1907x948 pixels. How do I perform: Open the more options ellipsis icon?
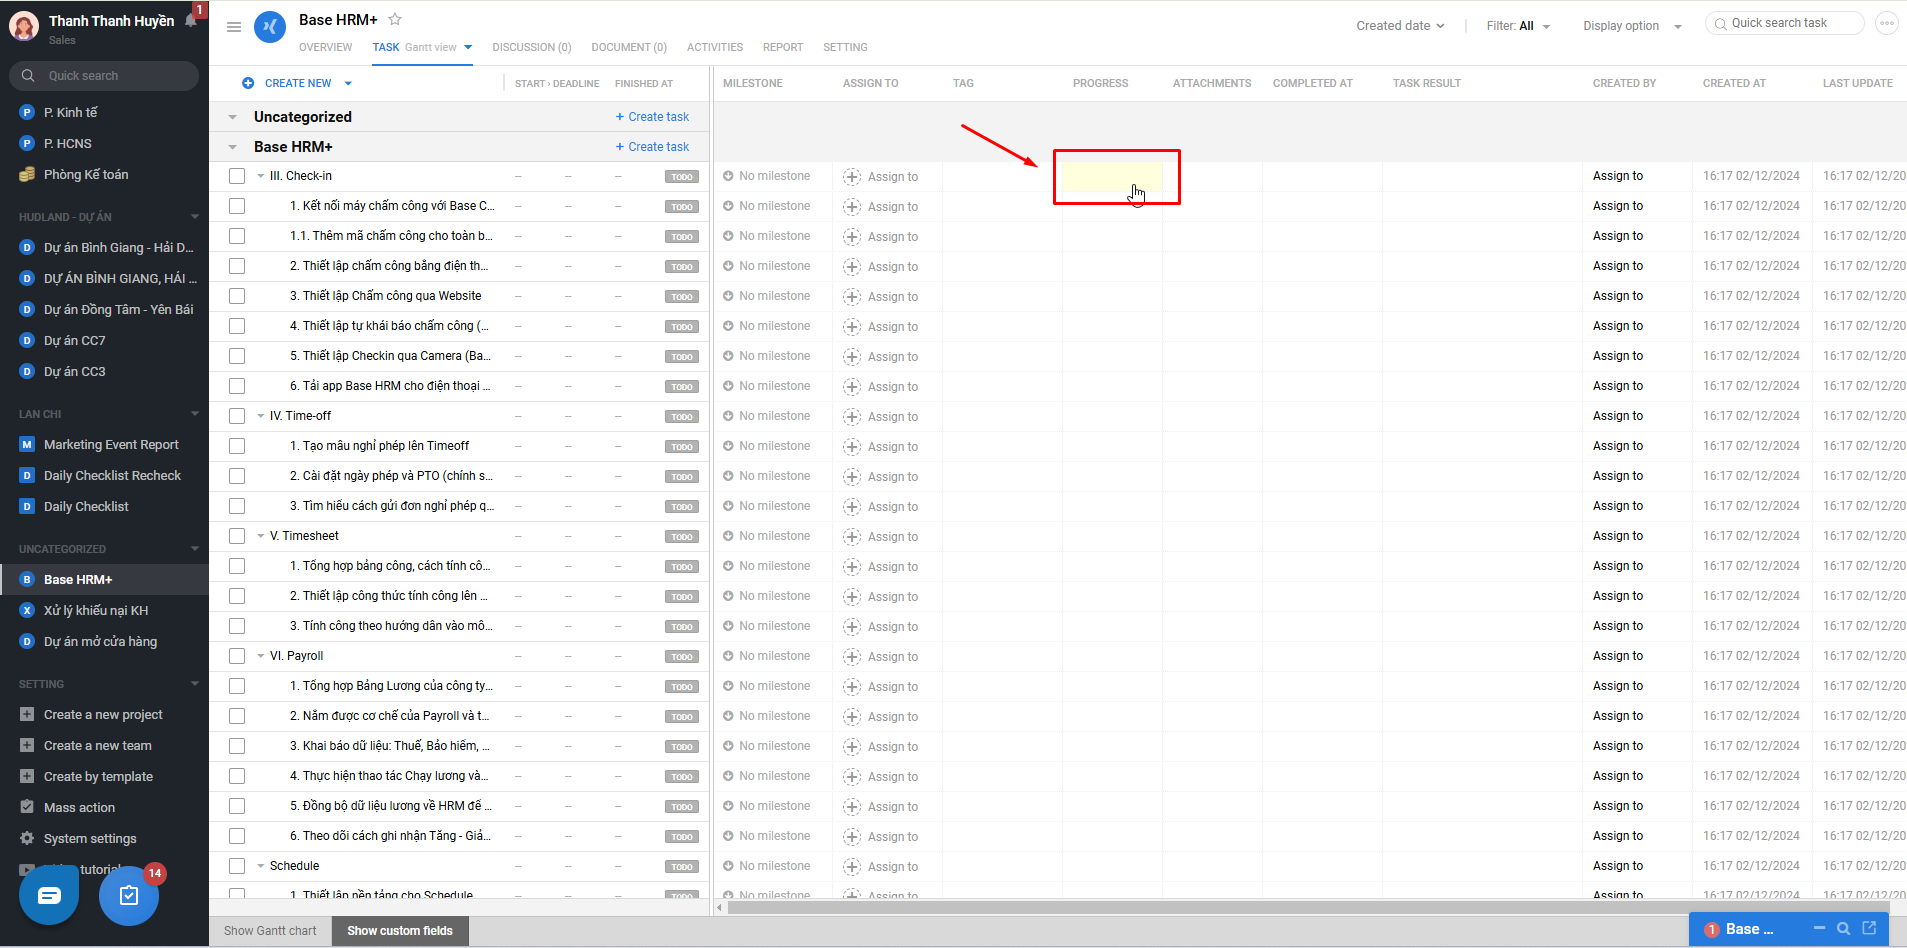[1886, 23]
